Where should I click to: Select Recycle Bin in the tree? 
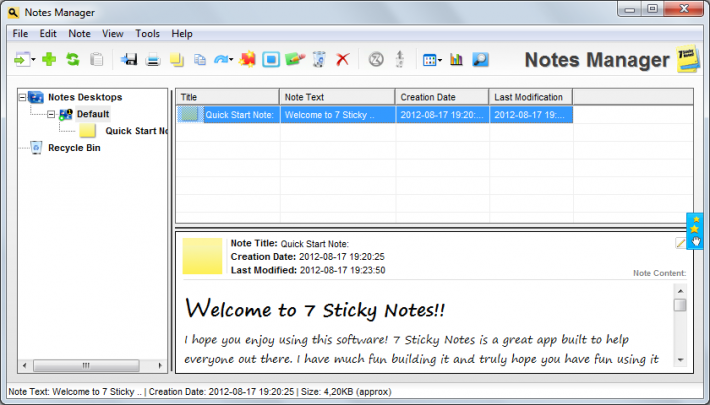click(x=74, y=148)
